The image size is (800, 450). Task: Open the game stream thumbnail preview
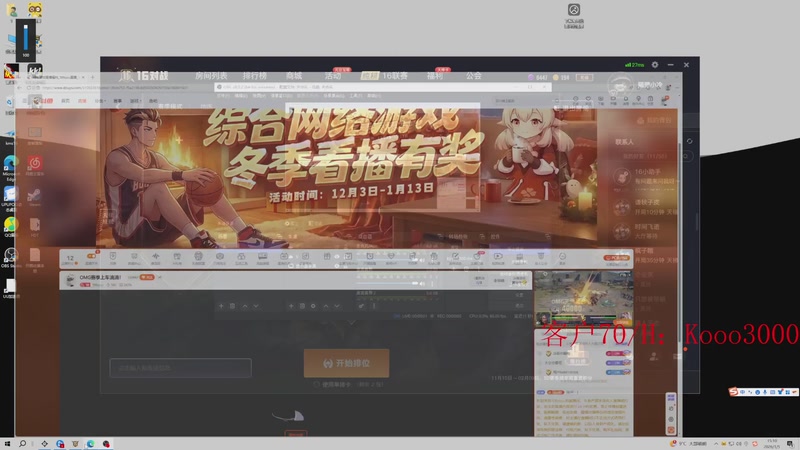pyautogui.click(x=583, y=298)
